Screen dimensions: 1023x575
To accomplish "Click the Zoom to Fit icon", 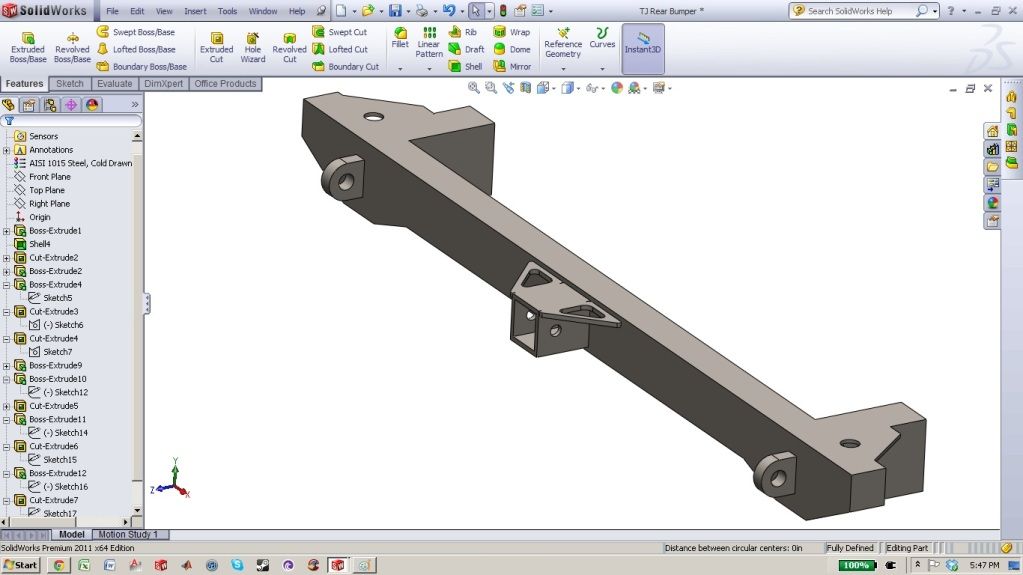I will [474, 87].
